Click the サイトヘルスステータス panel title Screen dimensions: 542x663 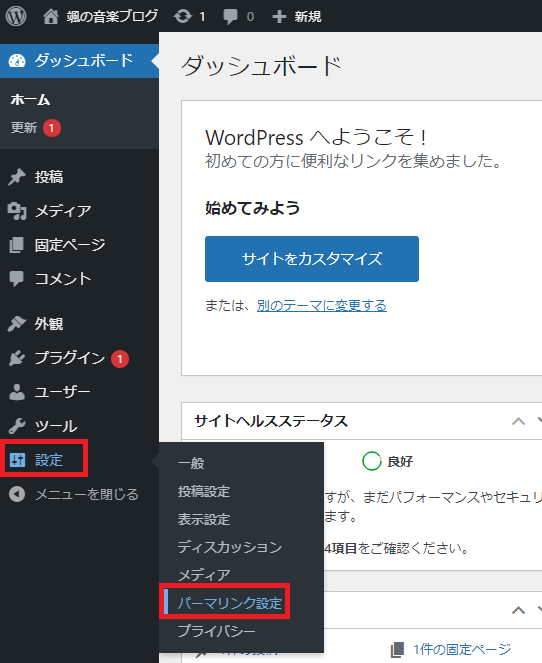pos(271,421)
